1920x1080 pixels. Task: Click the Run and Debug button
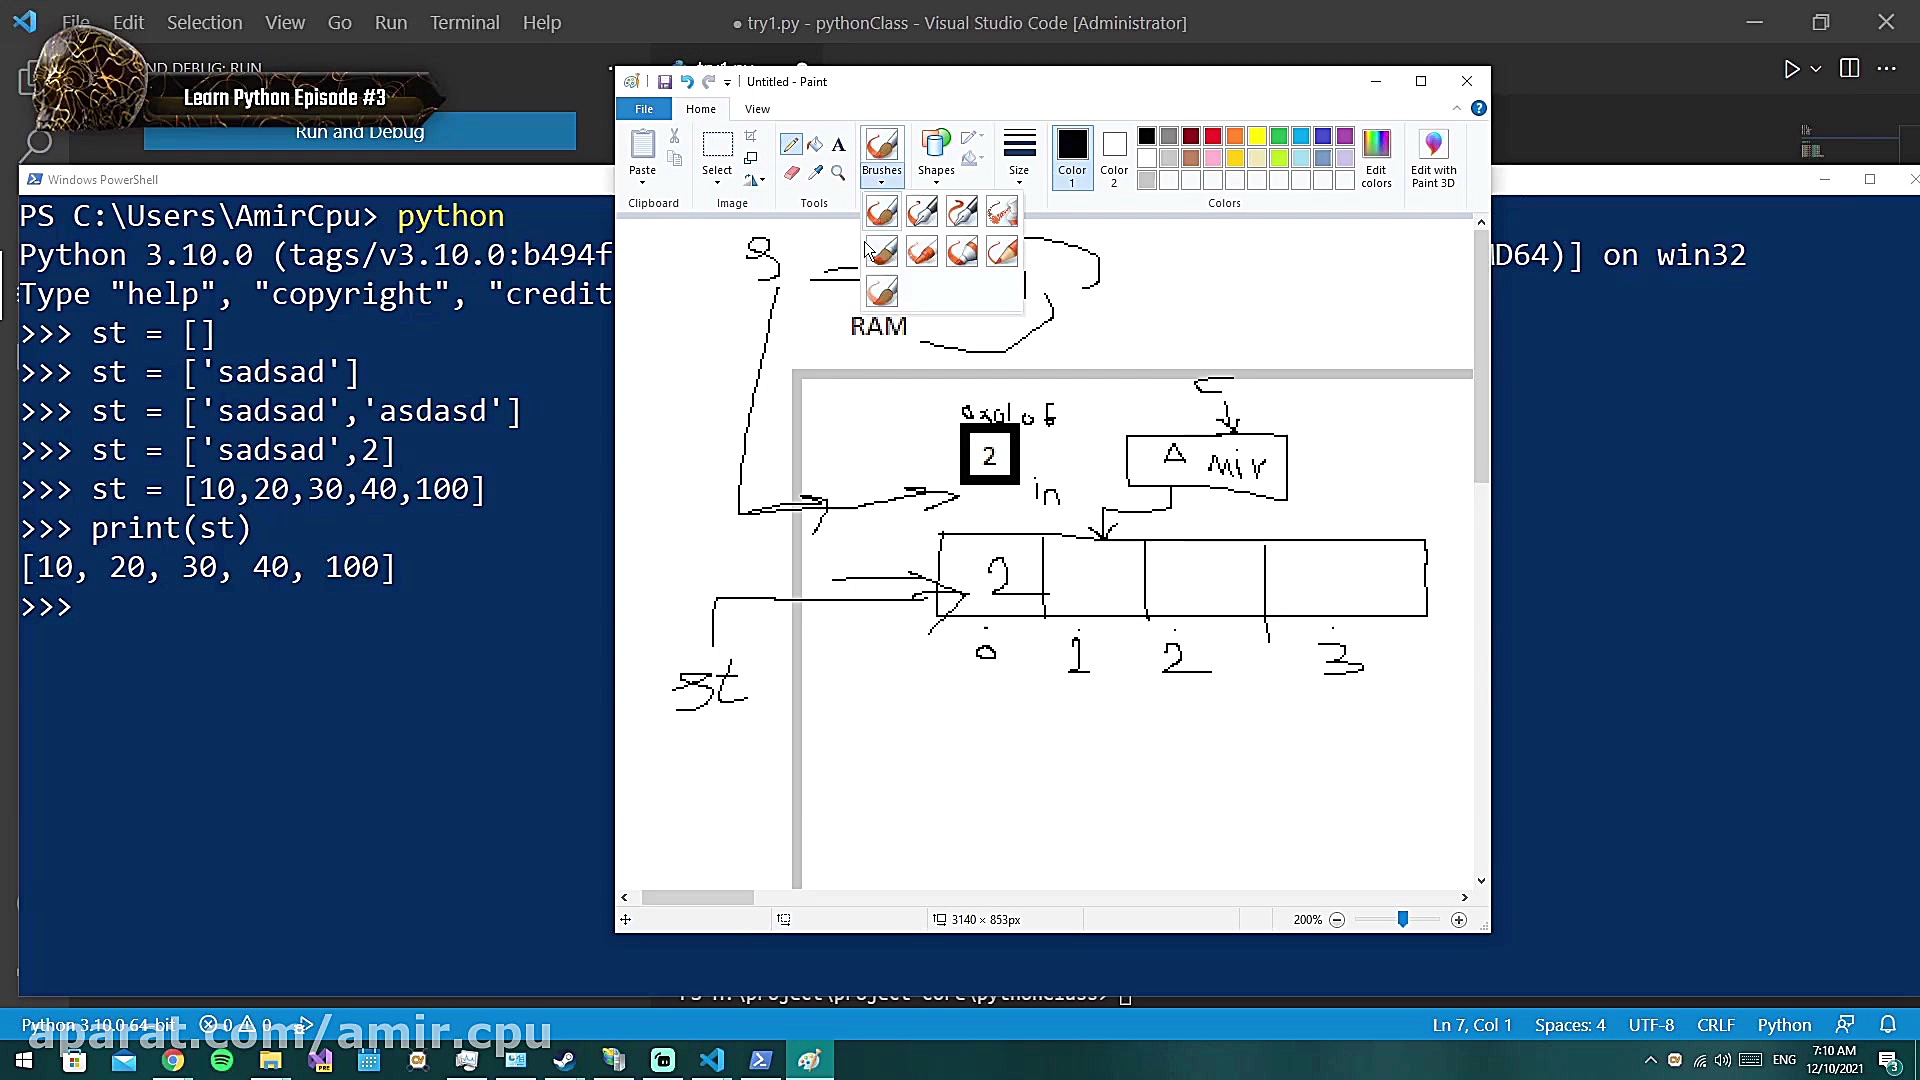[x=360, y=132]
